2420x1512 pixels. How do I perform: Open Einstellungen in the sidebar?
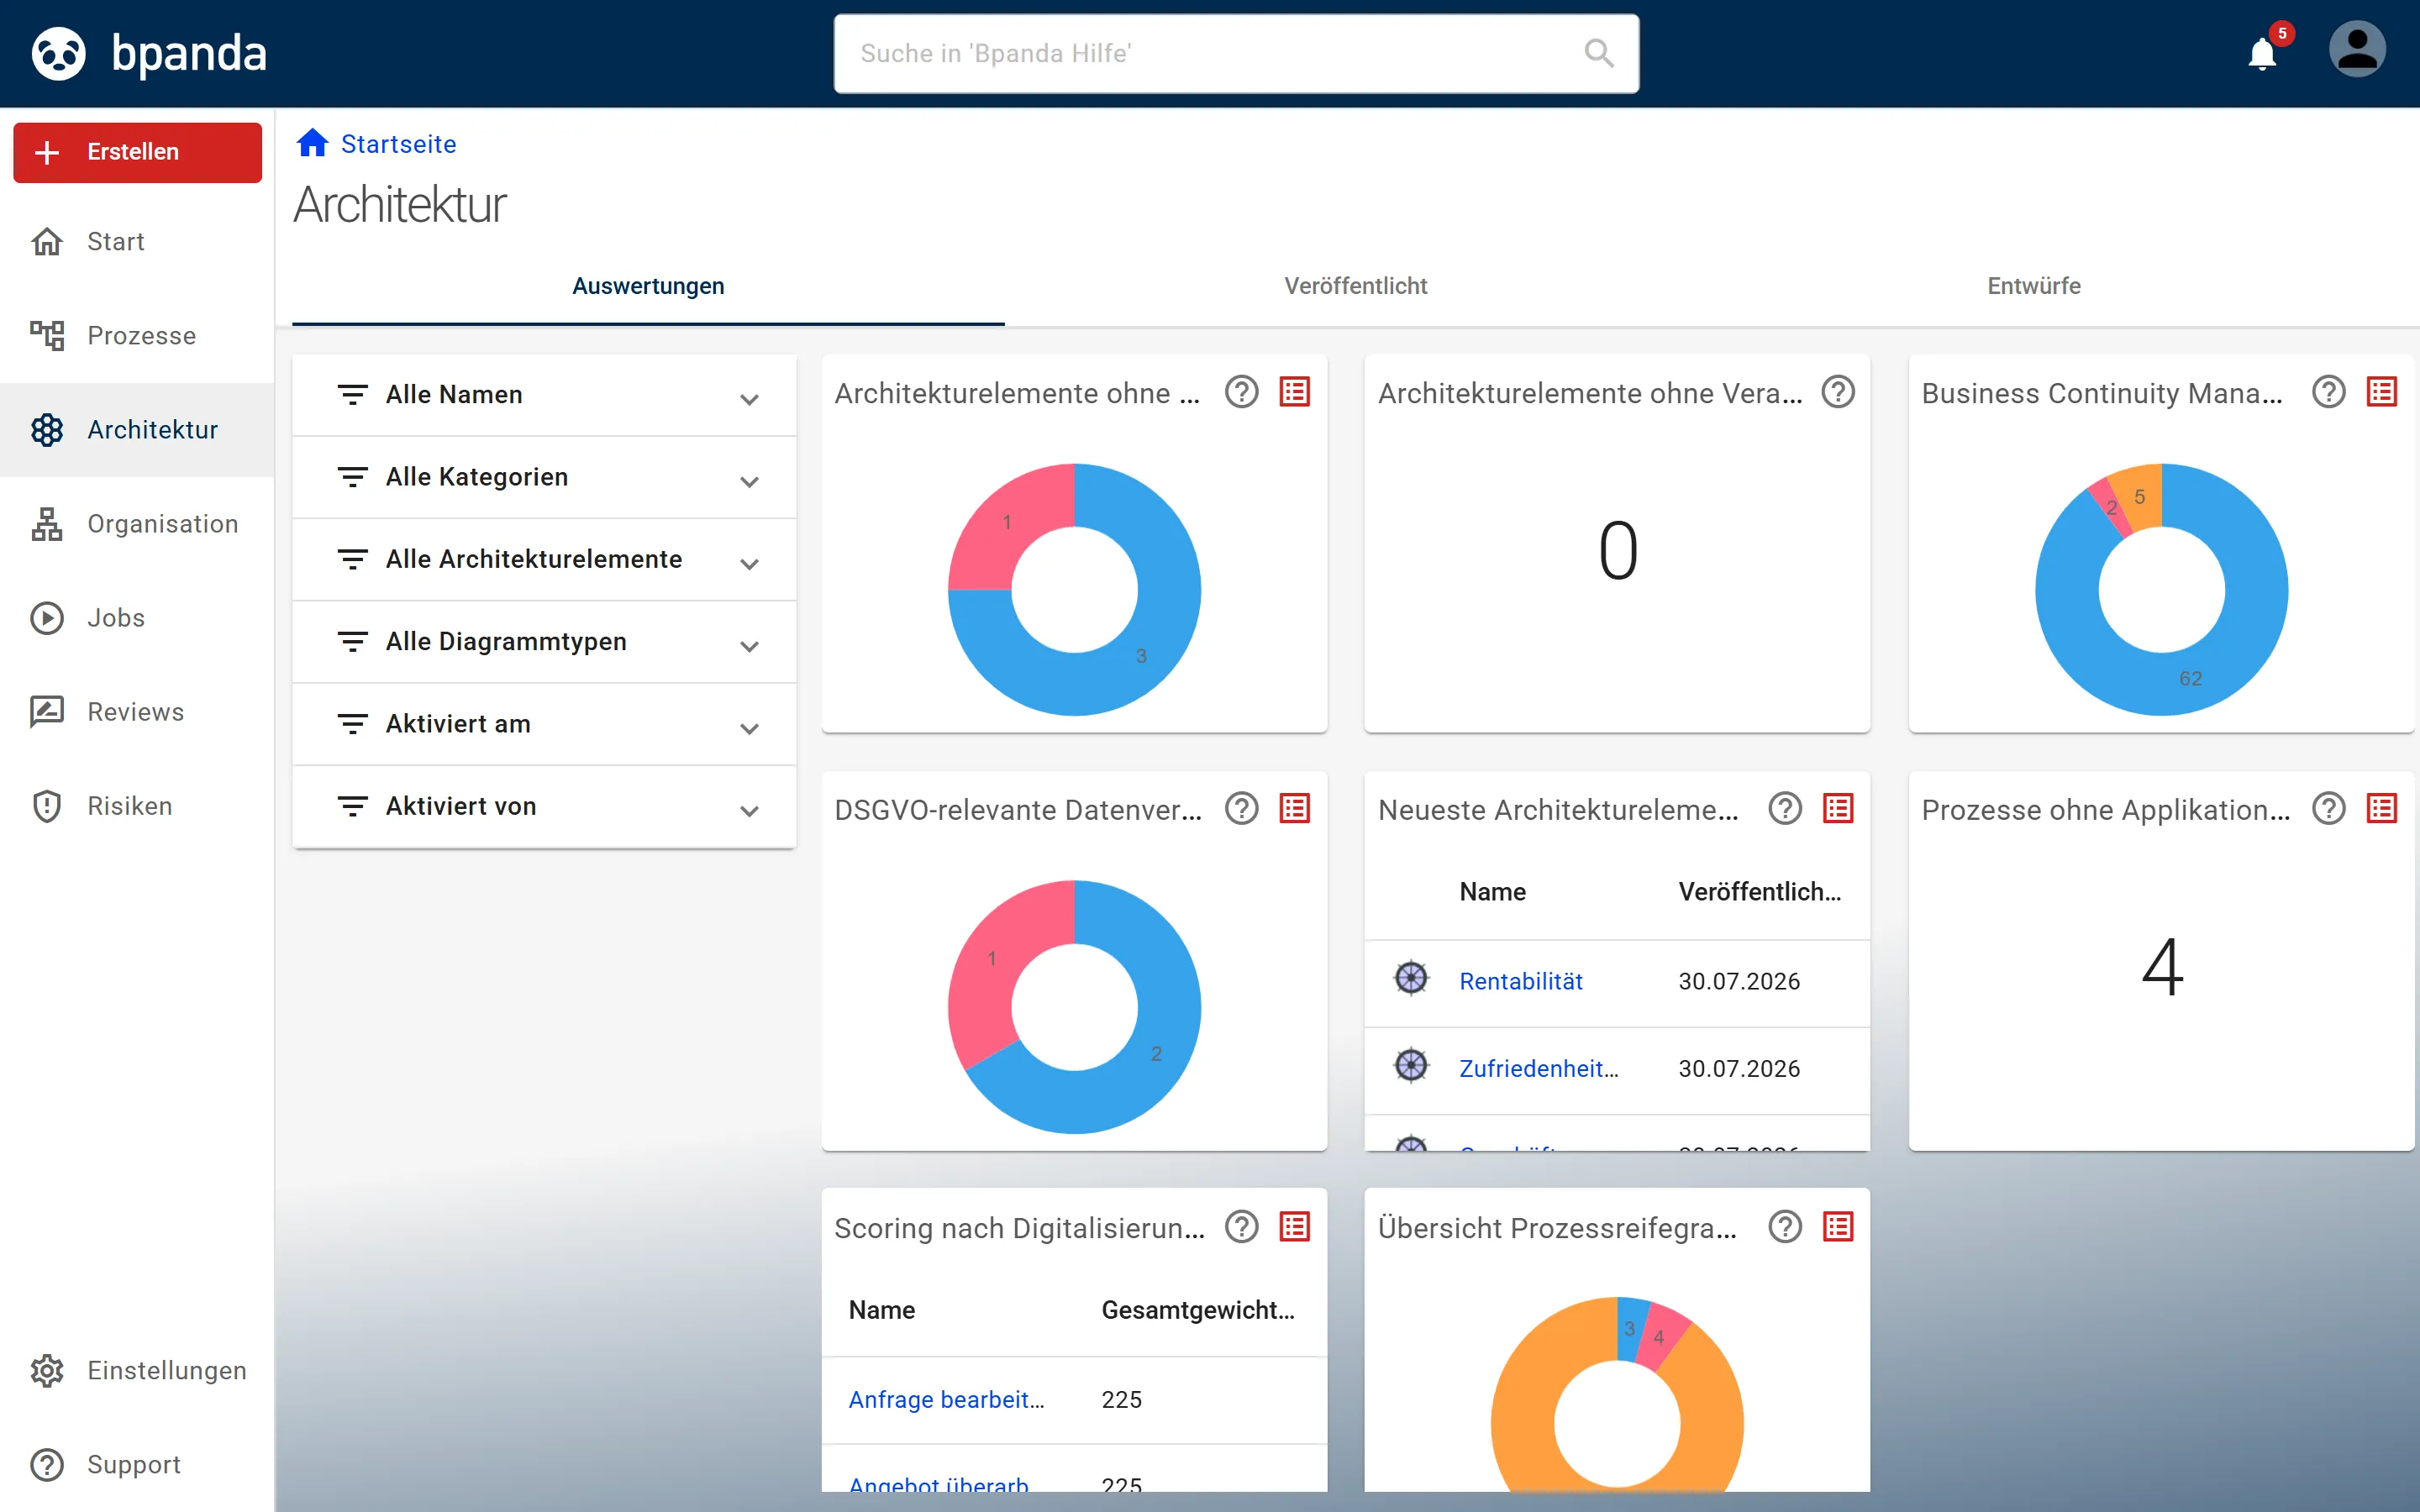click(137, 1370)
